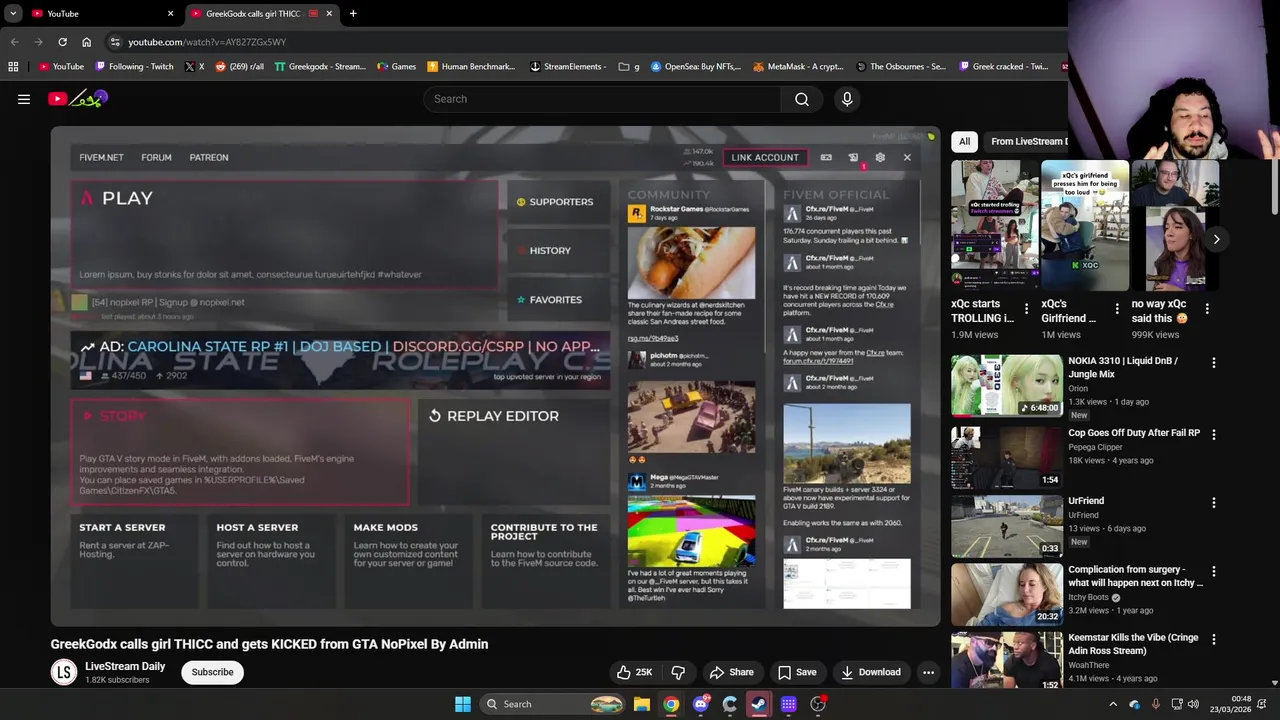Click the YouTube search input field
The image size is (1280, 720).
[603, 99]
